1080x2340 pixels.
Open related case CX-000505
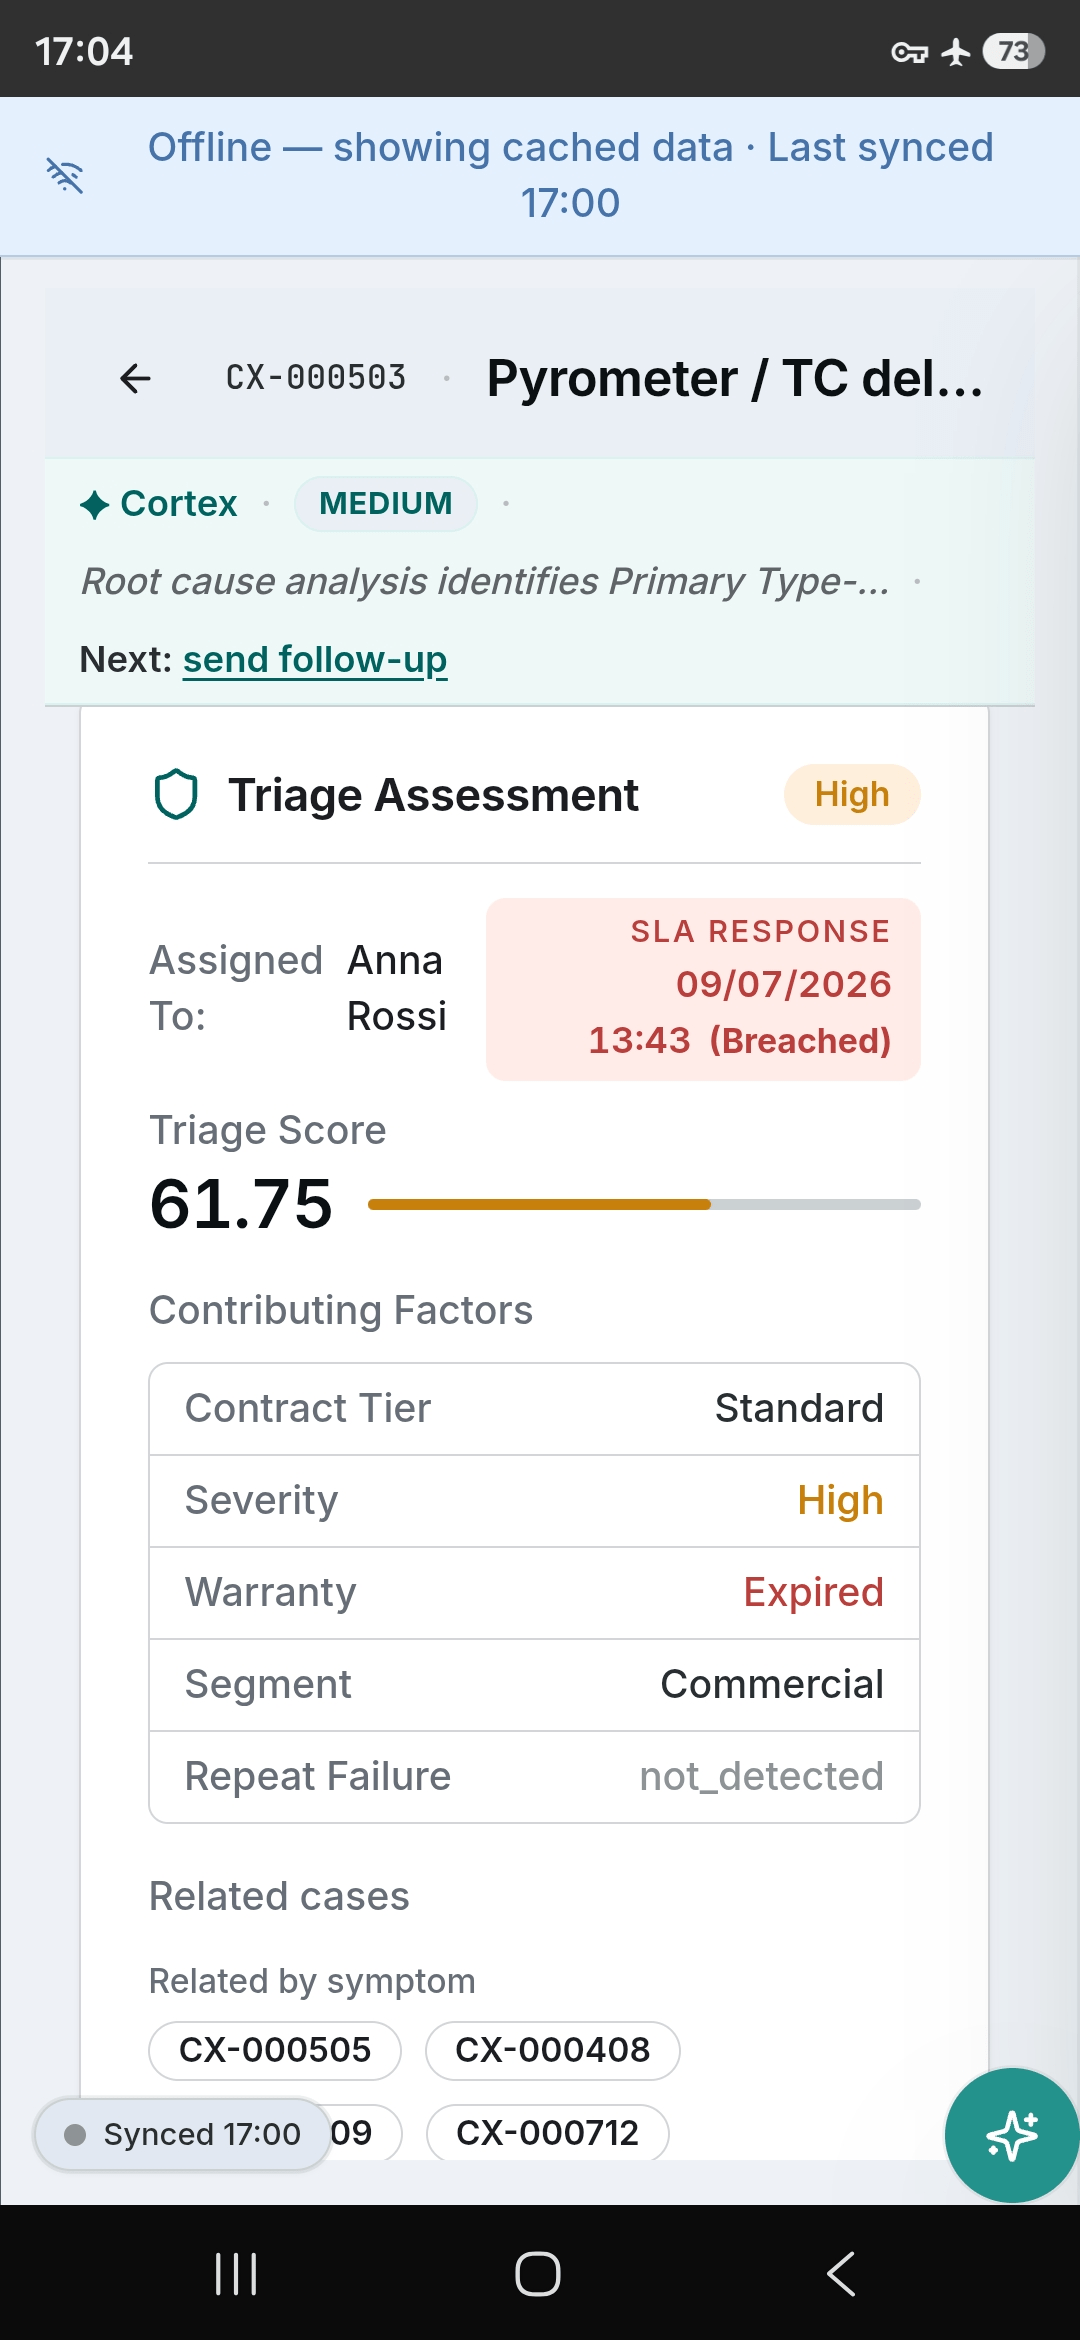275,2050
